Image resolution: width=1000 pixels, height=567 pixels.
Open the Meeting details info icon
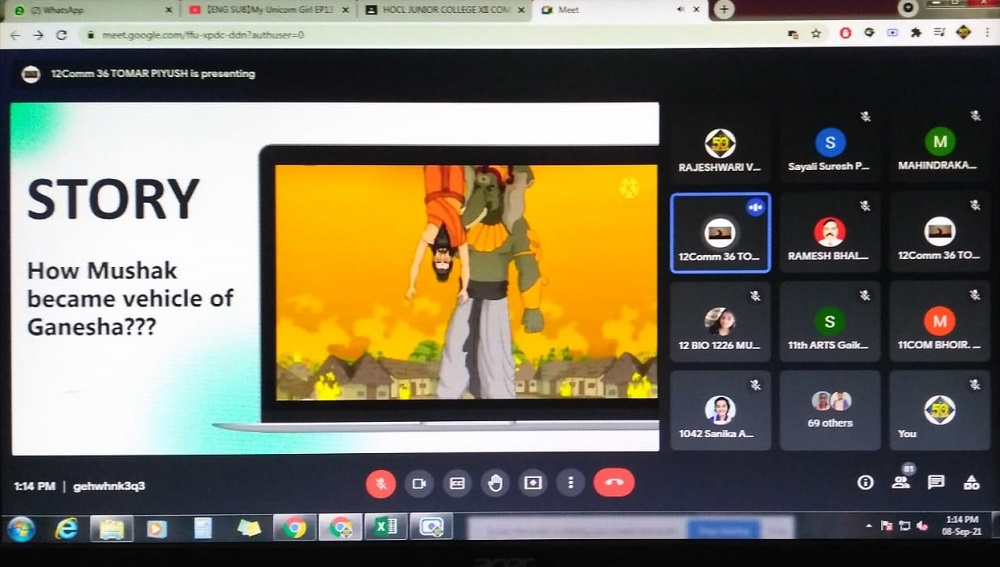[865, 482]
